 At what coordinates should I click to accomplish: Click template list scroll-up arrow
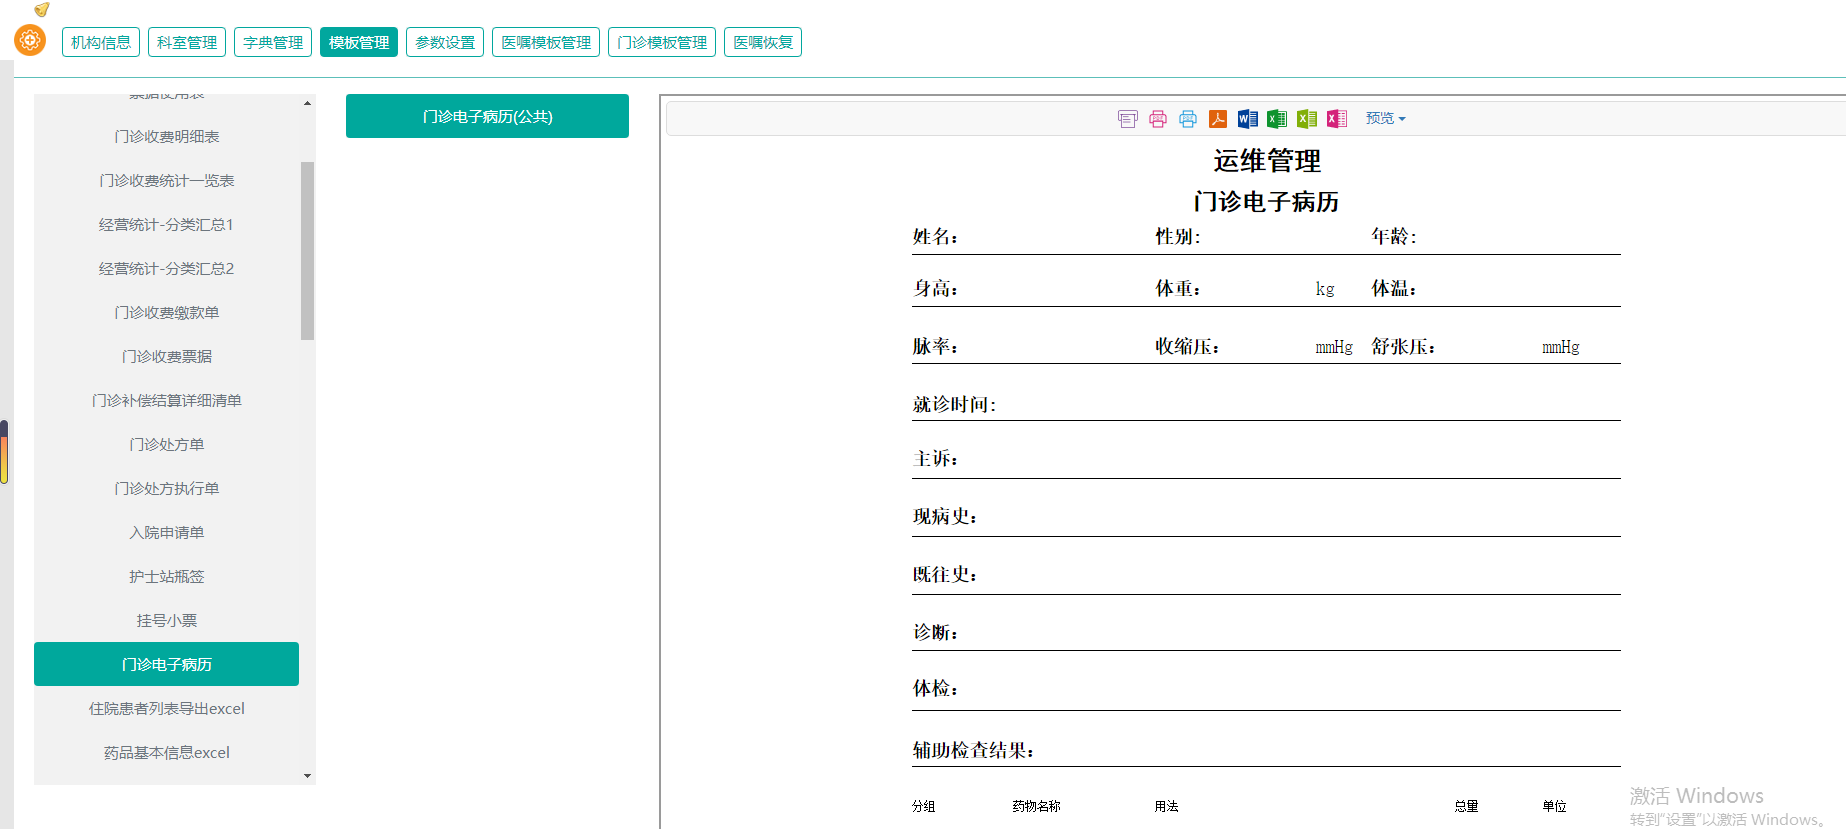click(x=307, y=103)
